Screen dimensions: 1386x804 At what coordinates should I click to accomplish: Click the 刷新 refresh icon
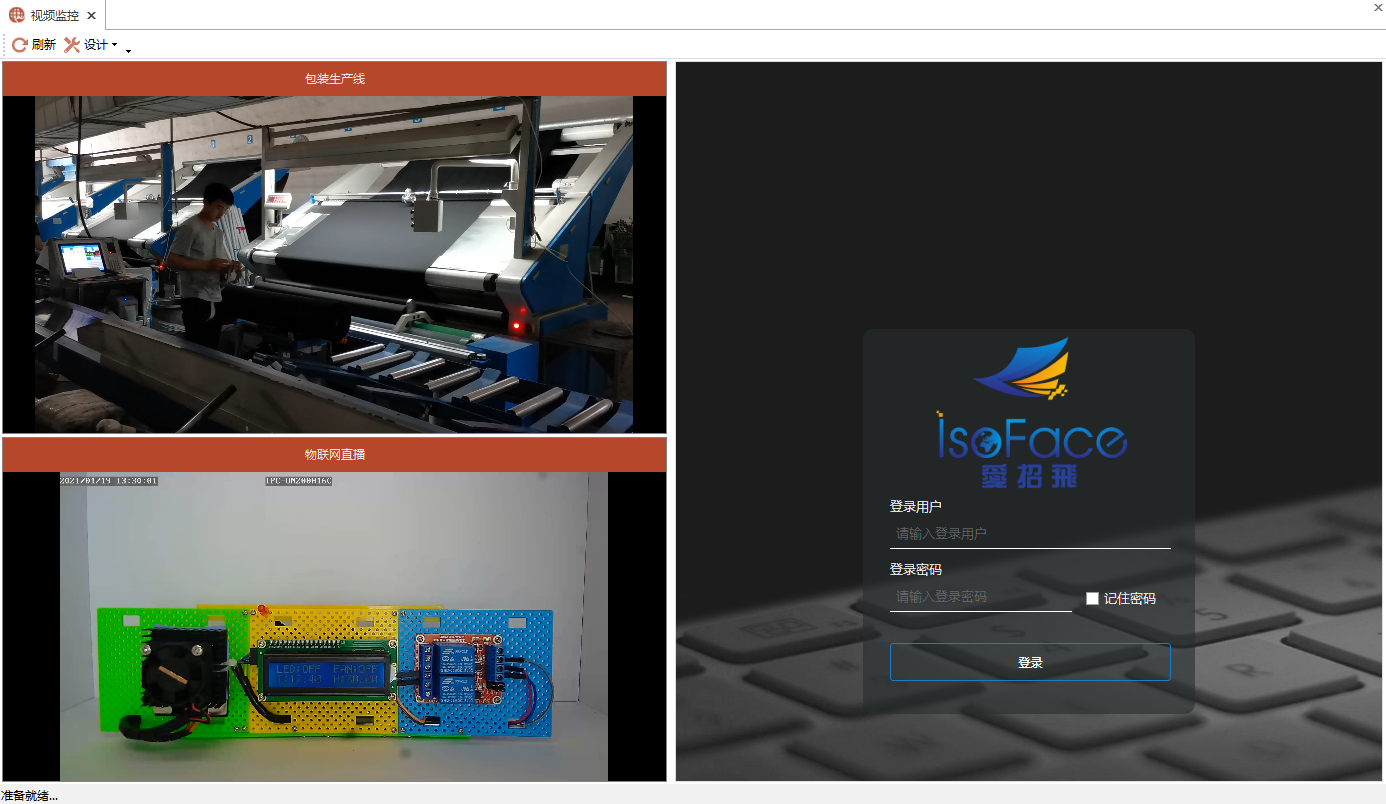click(19, 45)
